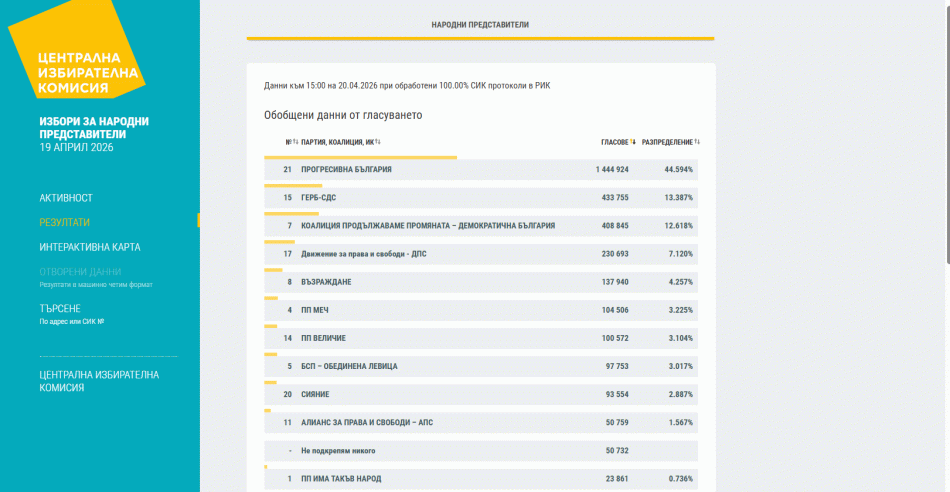Sort by votes using the ГЛАСОВЕ arrow icon
Screen dimensions: 950x492
(634, 142)
